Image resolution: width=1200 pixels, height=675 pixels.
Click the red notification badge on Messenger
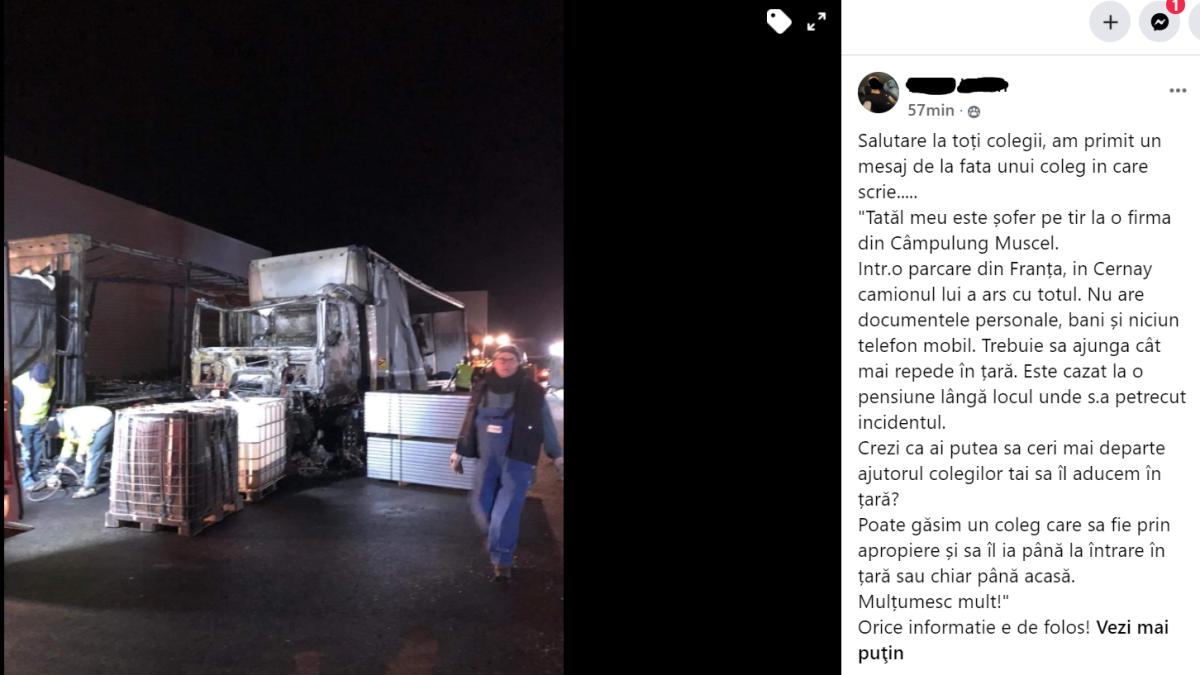1175,6
